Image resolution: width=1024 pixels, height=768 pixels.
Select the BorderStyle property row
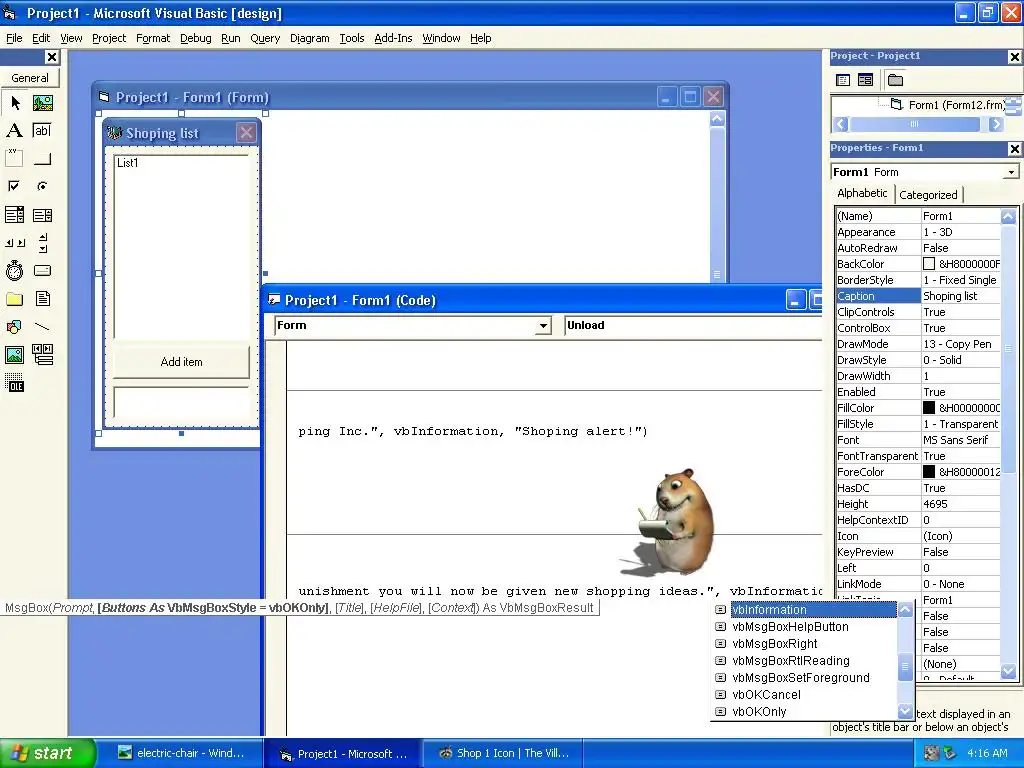(x=918, y=280)
